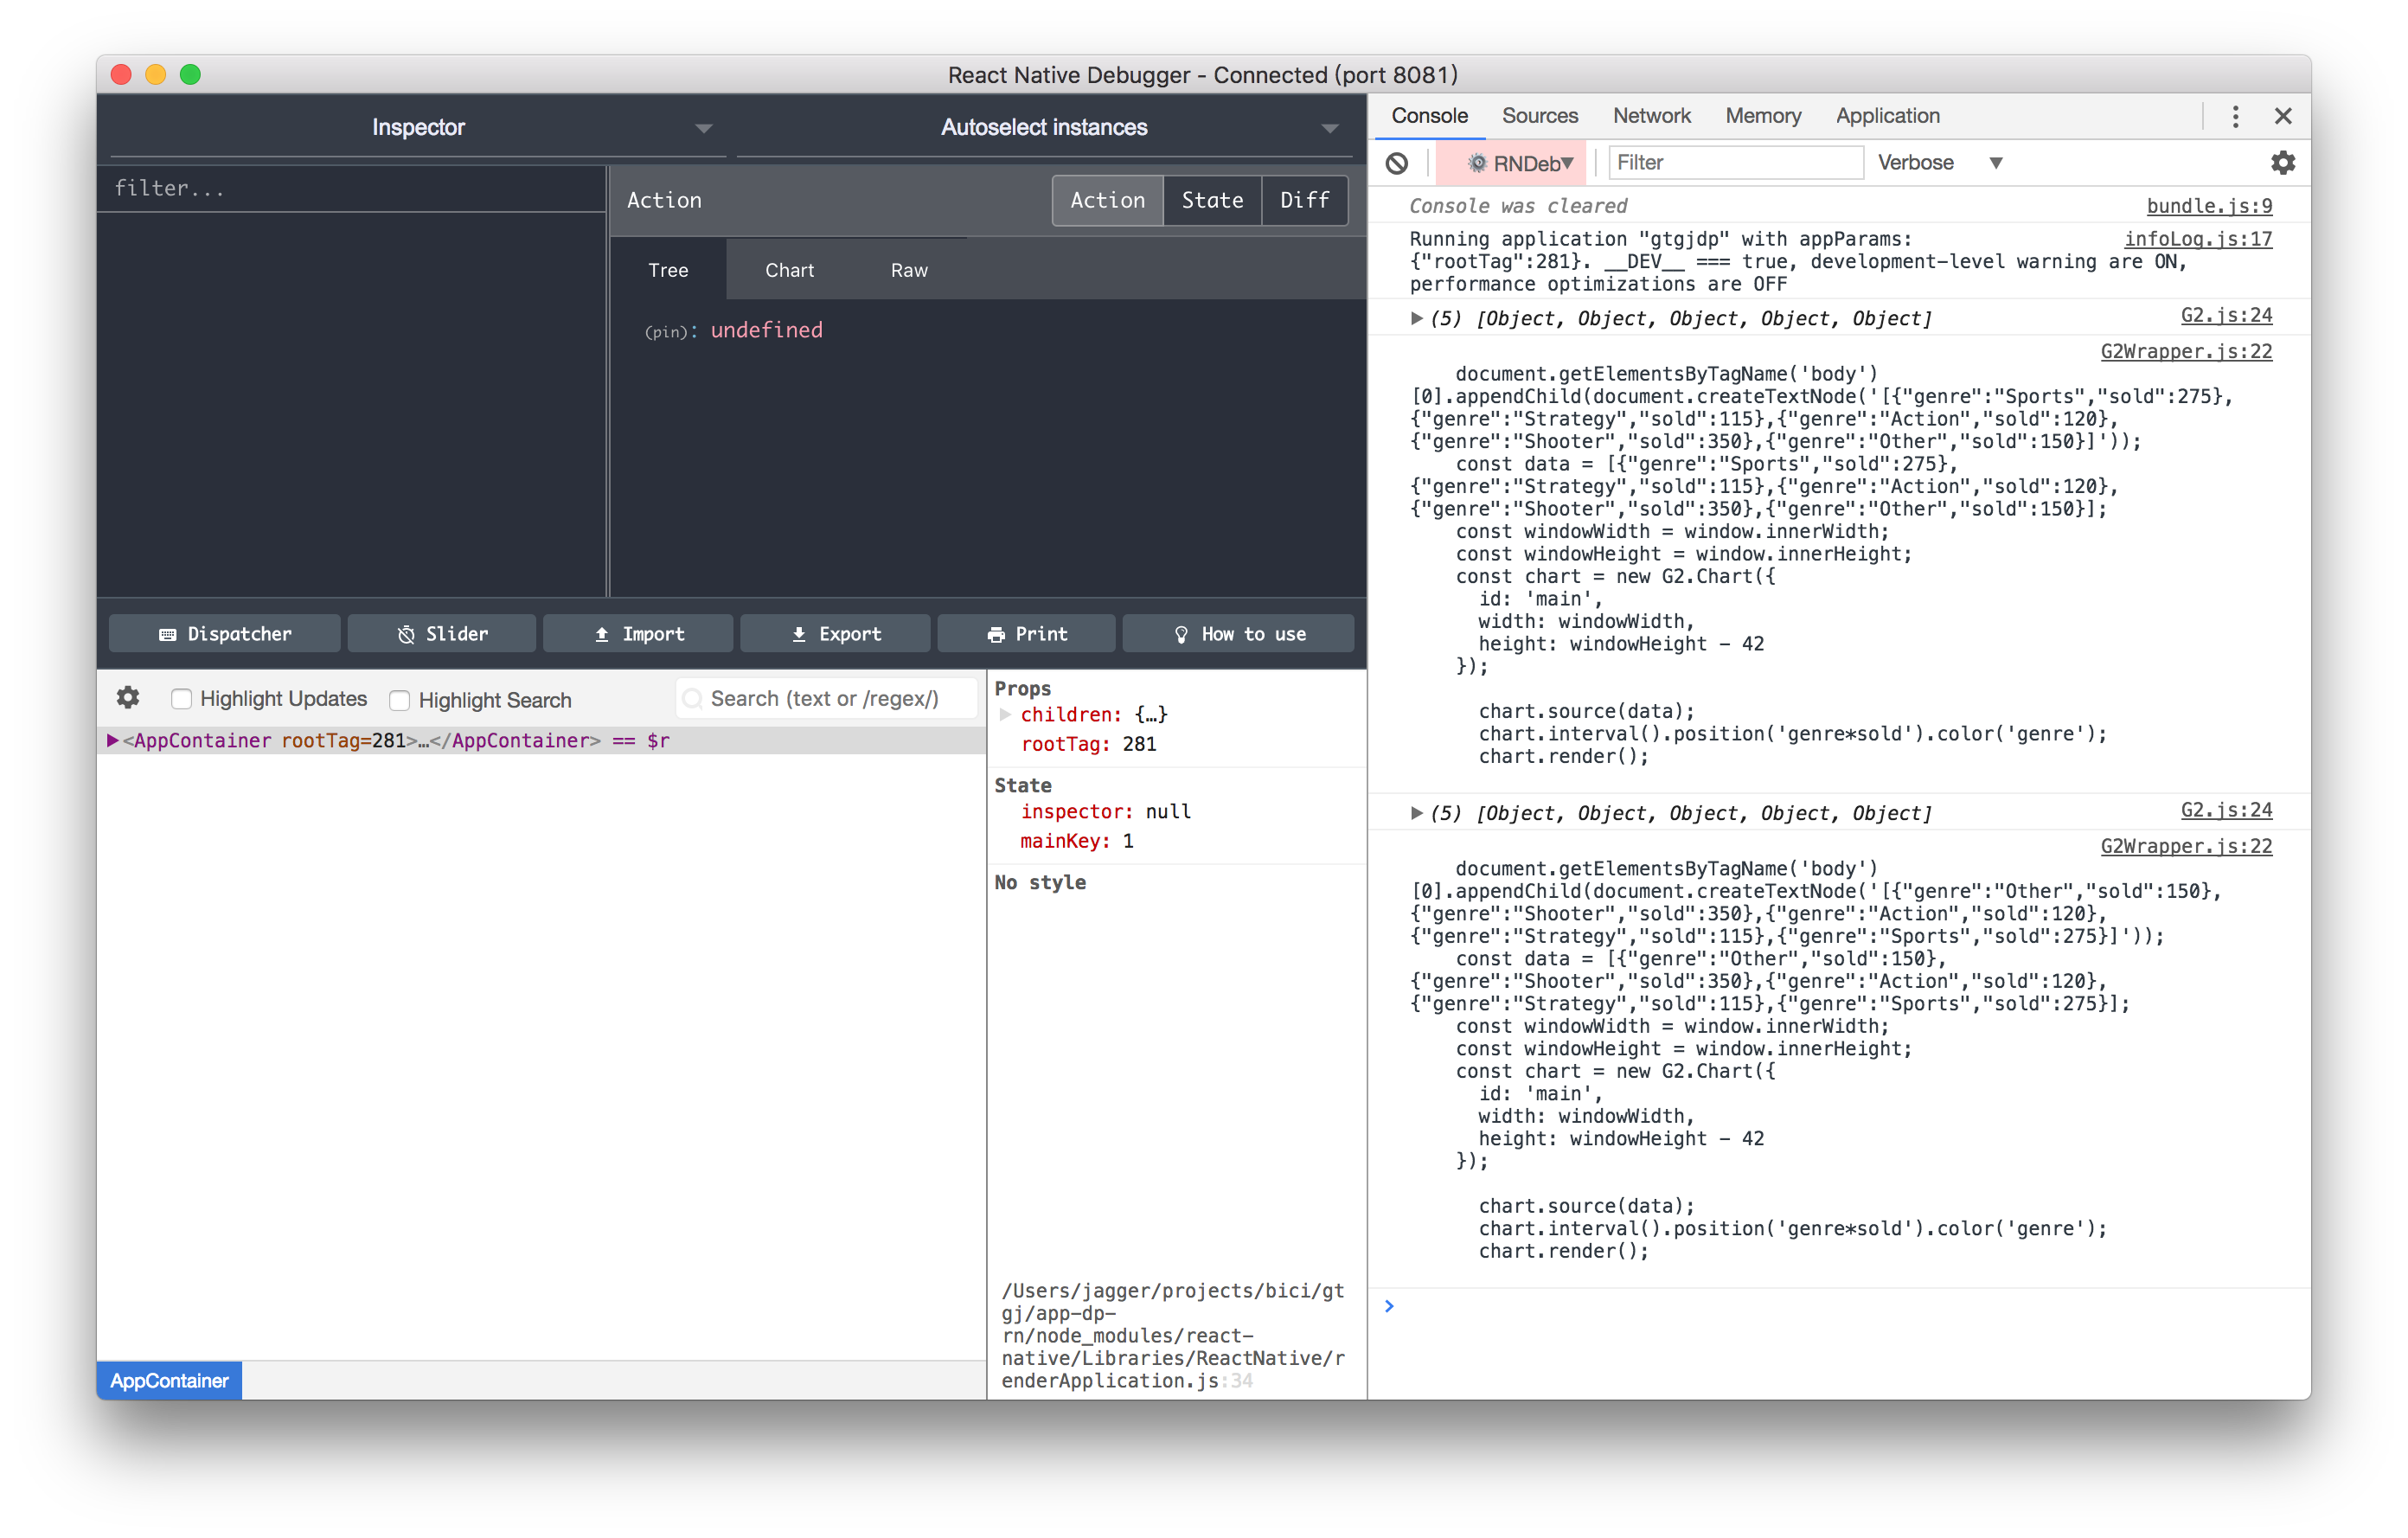This screenshot has width=2408, height=1538.
Task: Export the current state
Action: pyautogui.click(x=835, y=633)
